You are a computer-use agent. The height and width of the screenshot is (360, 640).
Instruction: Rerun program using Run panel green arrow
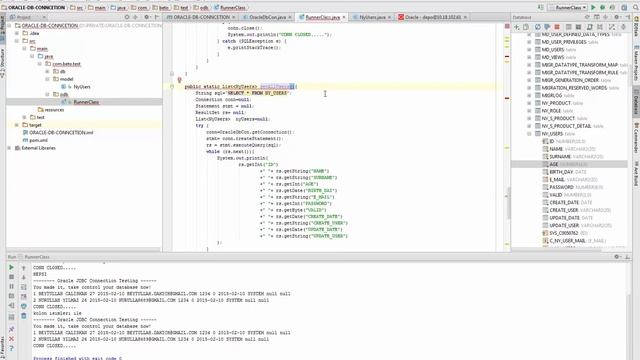[11, 267]
